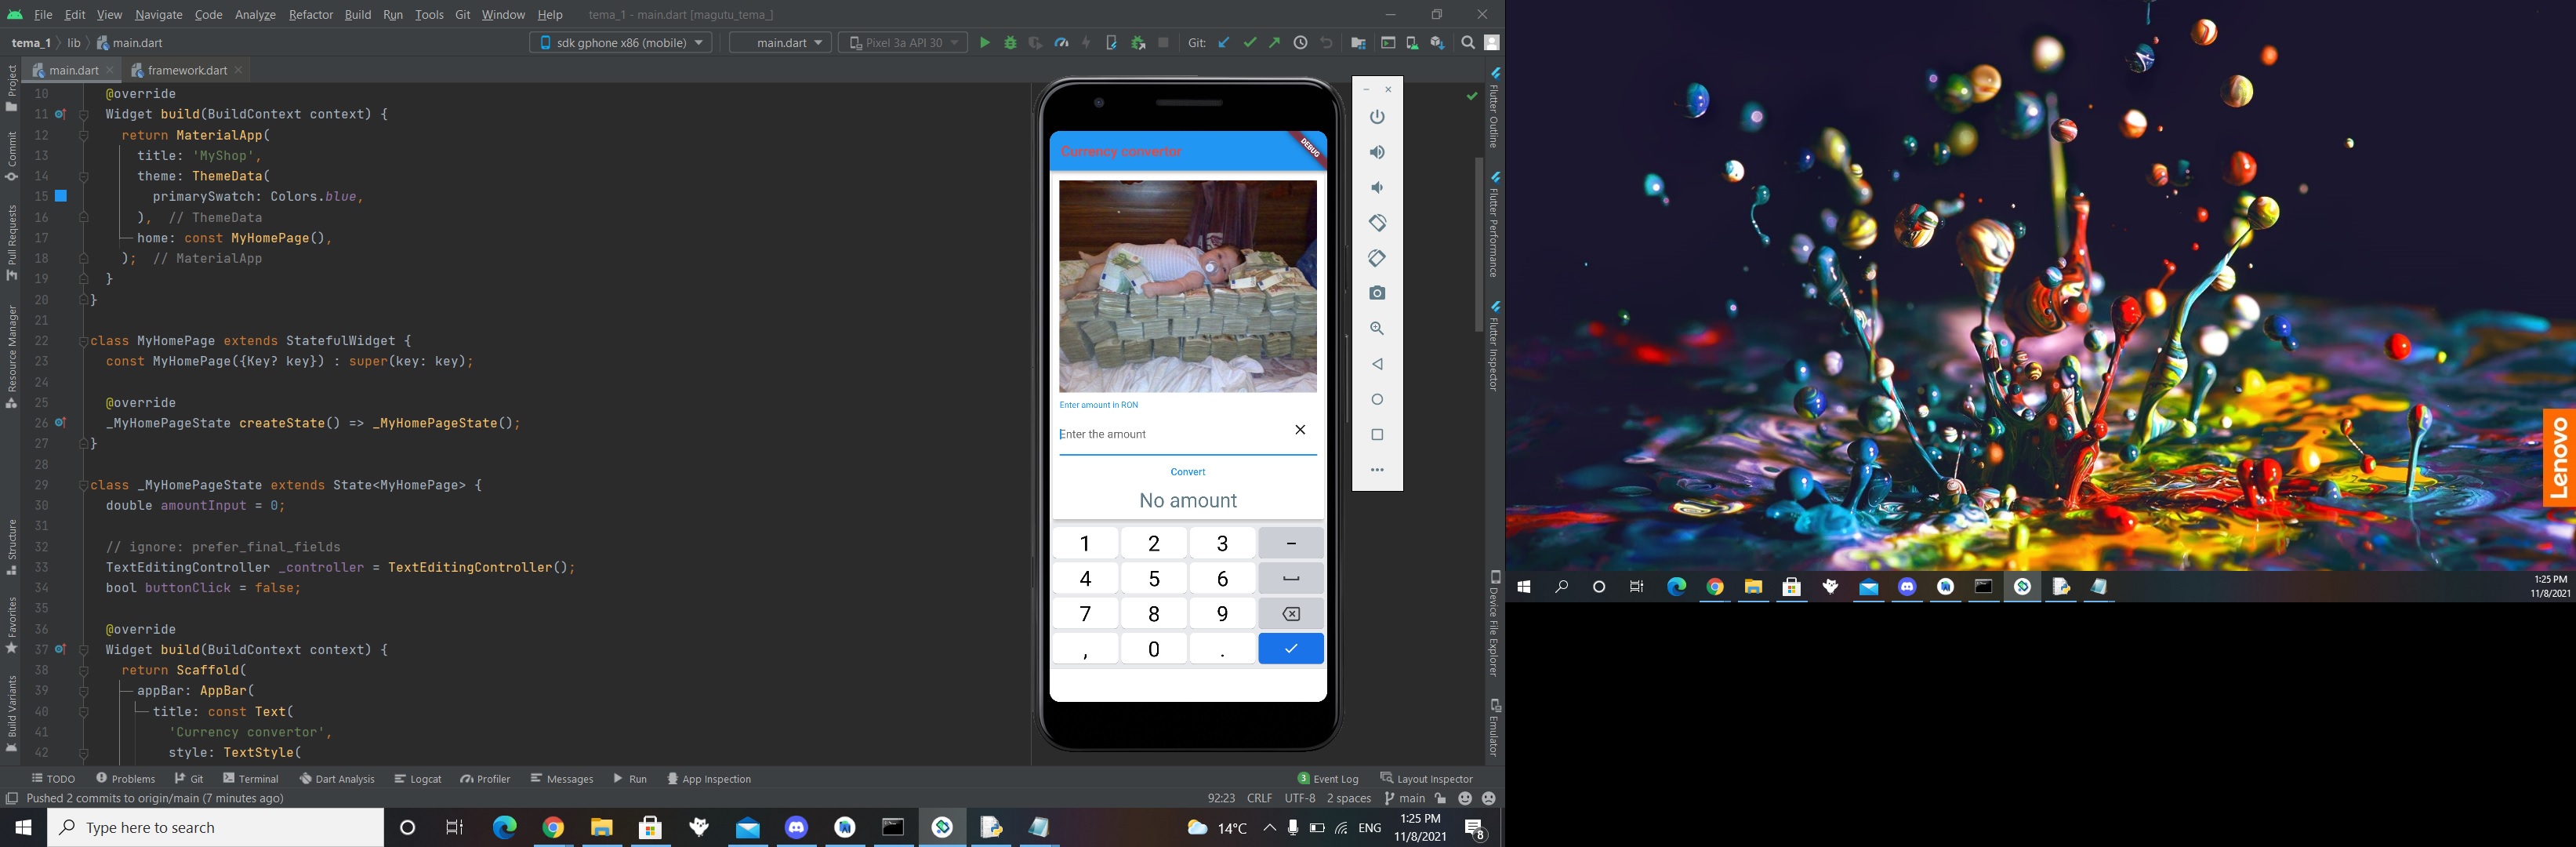
Task: Raise emulator volume
Action: (x=1377, y=152)
